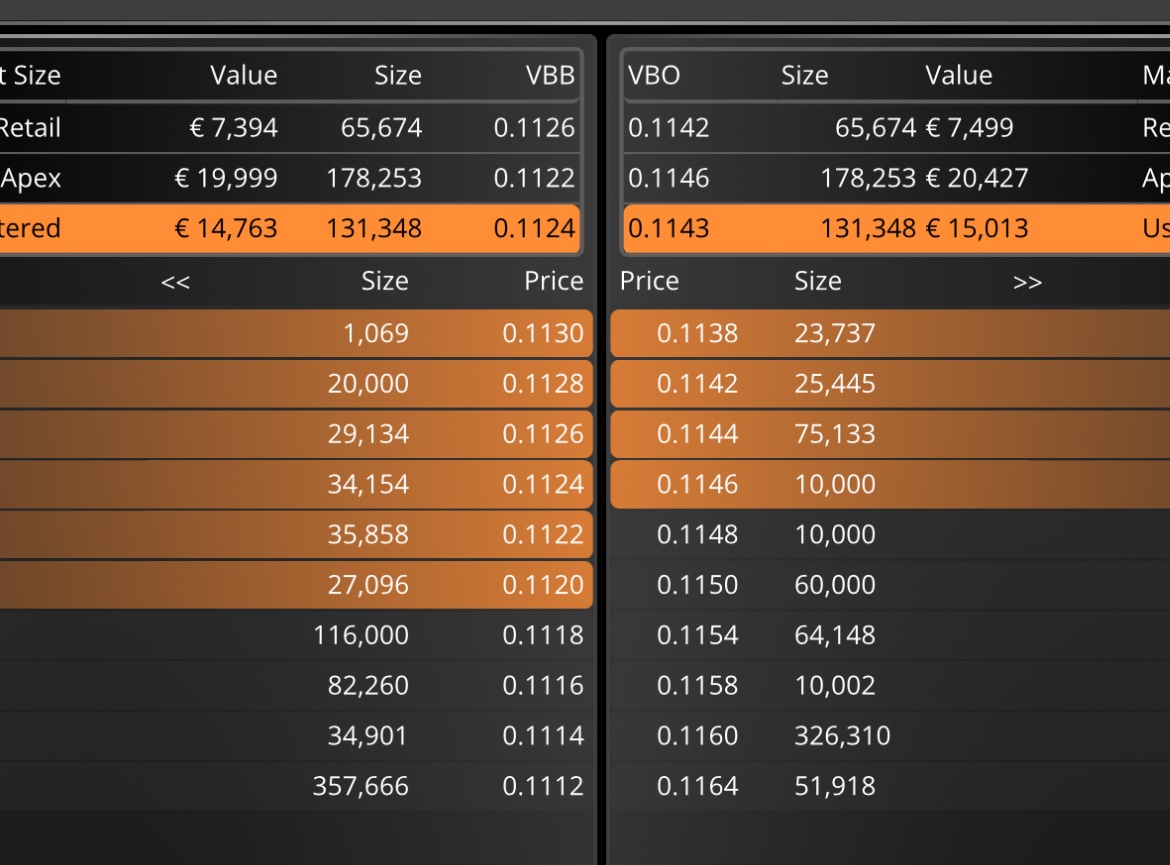Click the Retail row with € 7,394 value

pyautogui.click(x=290, y=128)
